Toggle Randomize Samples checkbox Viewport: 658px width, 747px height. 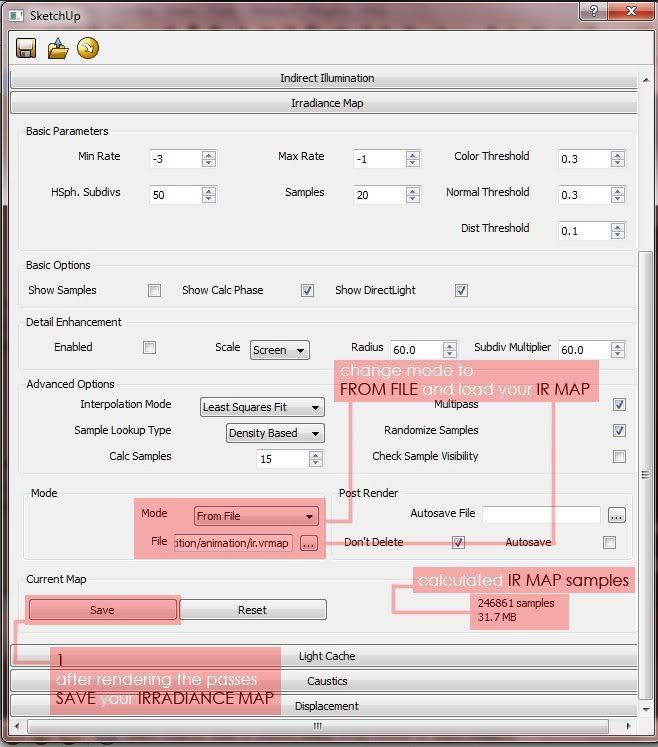(x=619, y=431)
